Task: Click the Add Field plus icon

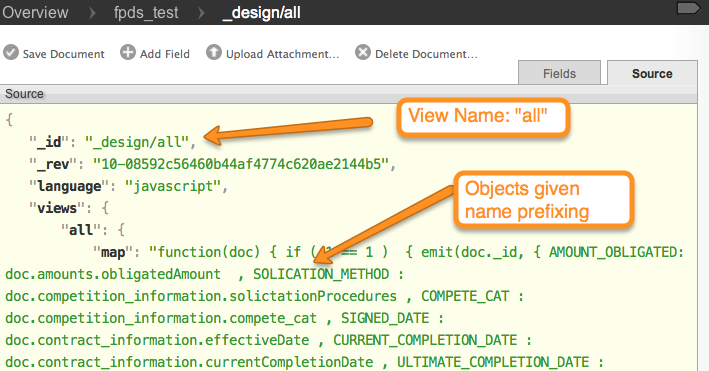Action: tap(128, 52)
